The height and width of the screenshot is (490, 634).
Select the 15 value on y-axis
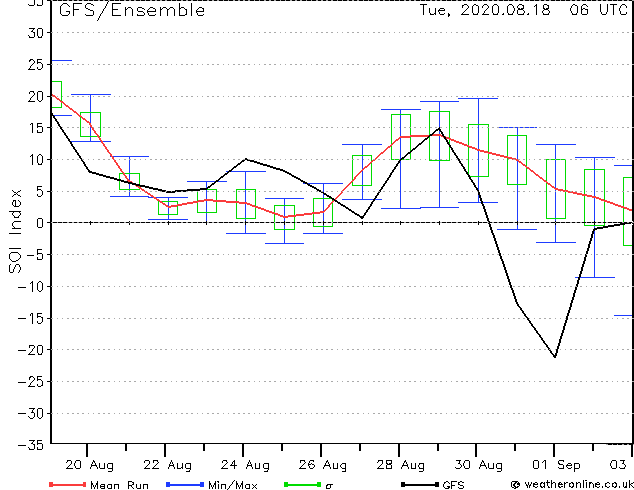point(36,128)
